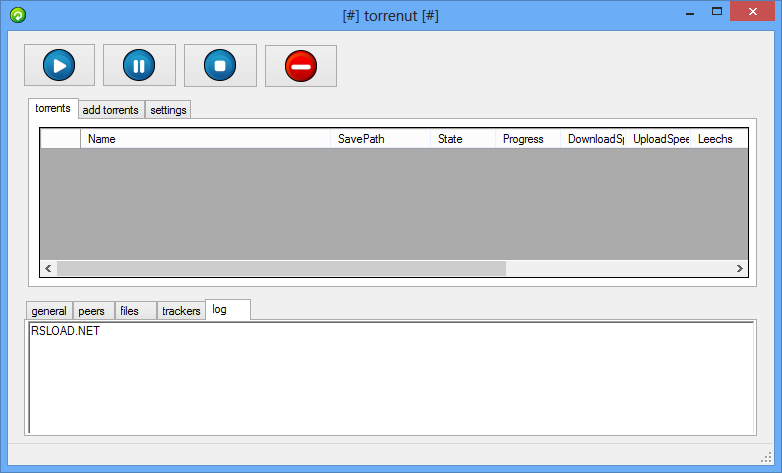This screenshot has height=473, width=782.
Task: Sort by the DownloadSpeed column header
Action: (x=593, y=139)
